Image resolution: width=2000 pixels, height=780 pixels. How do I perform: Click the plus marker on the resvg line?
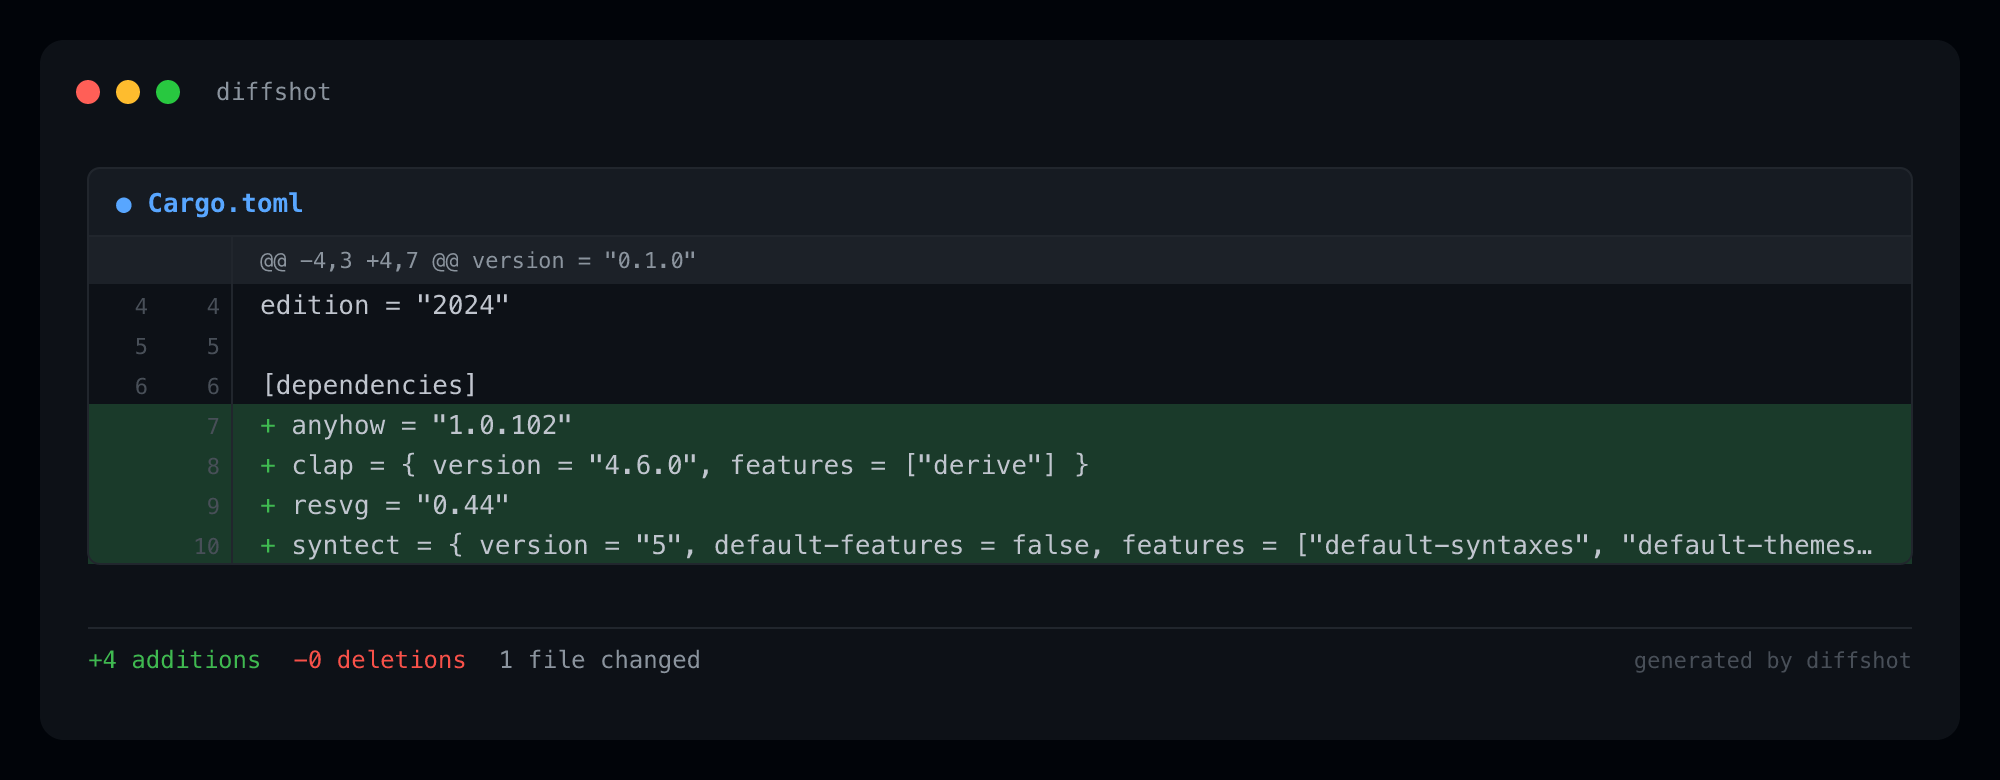(x=268, y=505)
